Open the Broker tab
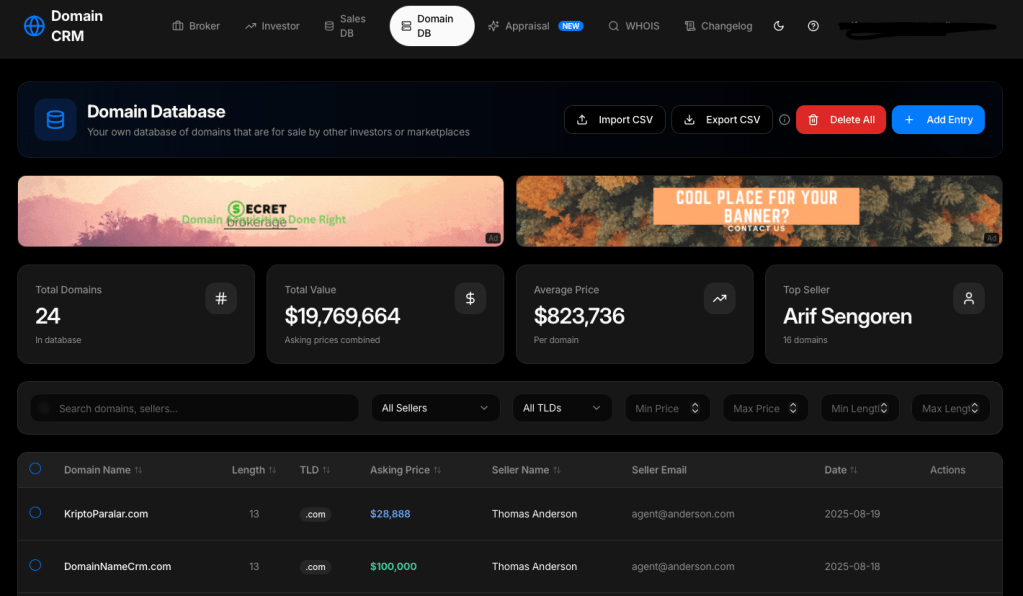The height and width of the screenshot is (596, 1023). click(196, 26)
